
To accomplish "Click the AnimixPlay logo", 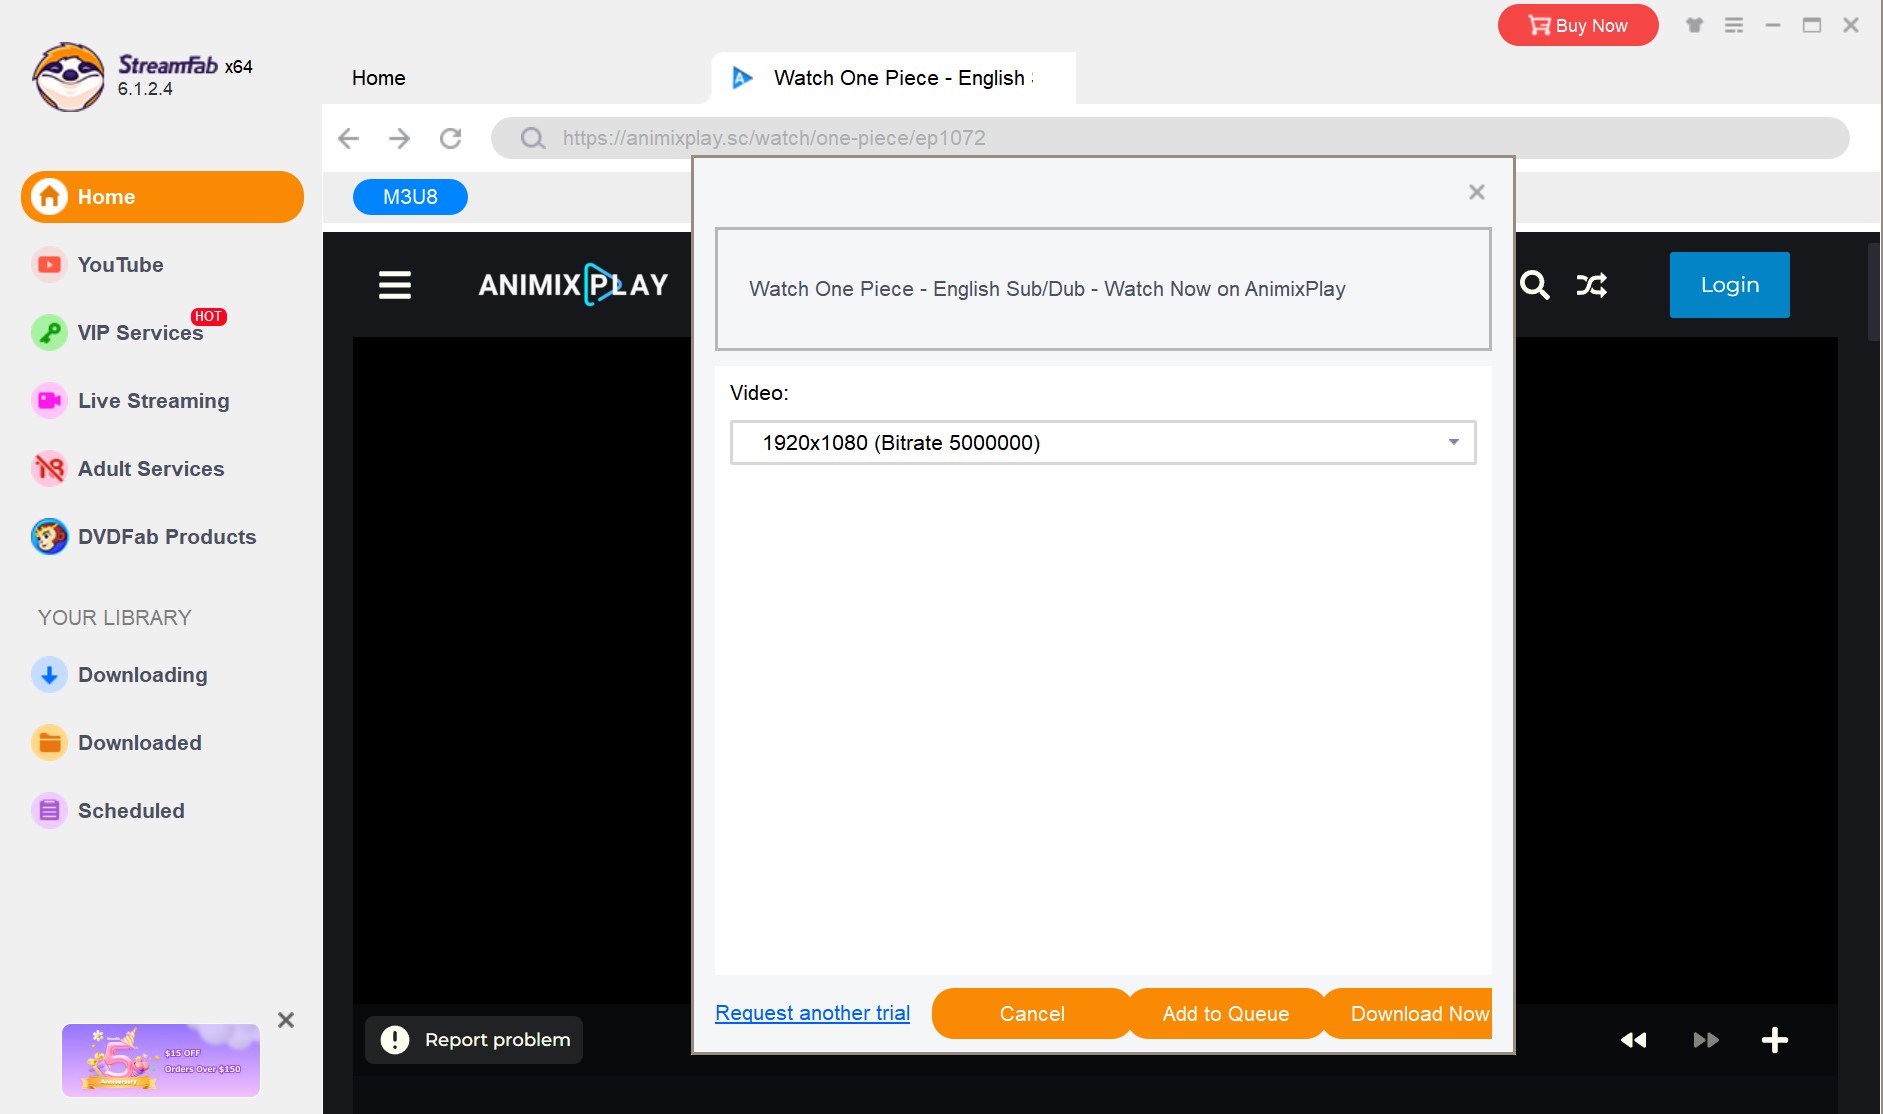I will coord(573,285).
